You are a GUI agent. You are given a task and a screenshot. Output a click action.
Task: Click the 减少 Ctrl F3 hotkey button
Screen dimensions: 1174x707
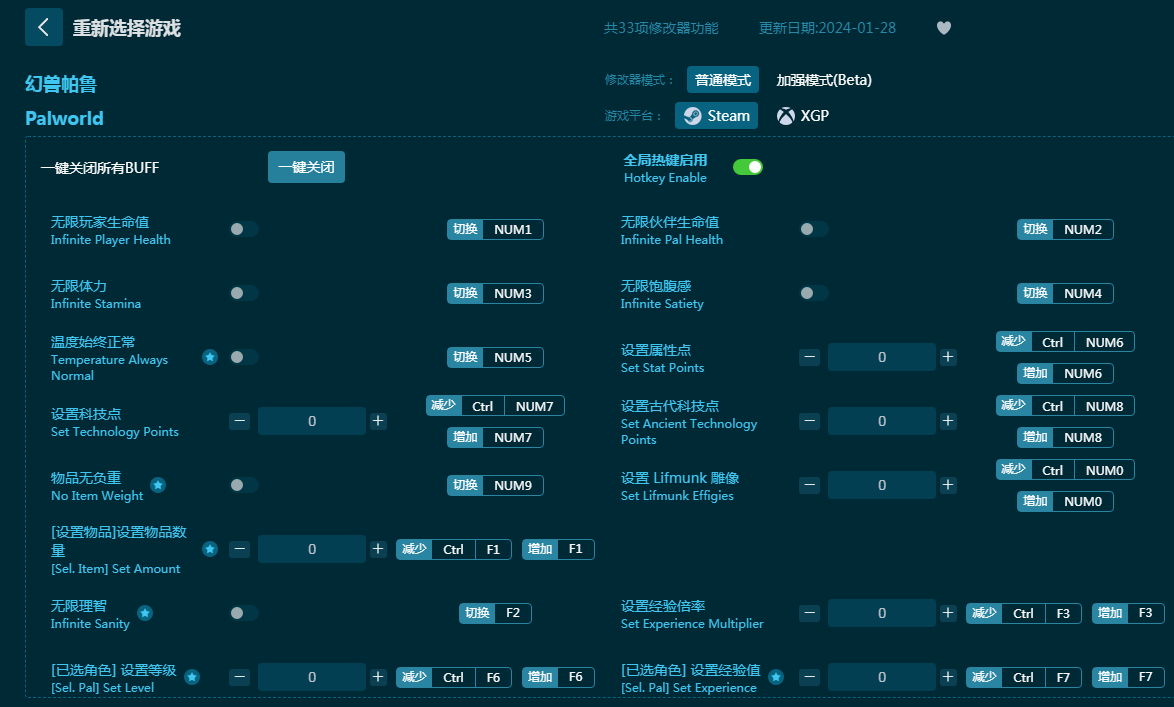[x=1024, y=613]
